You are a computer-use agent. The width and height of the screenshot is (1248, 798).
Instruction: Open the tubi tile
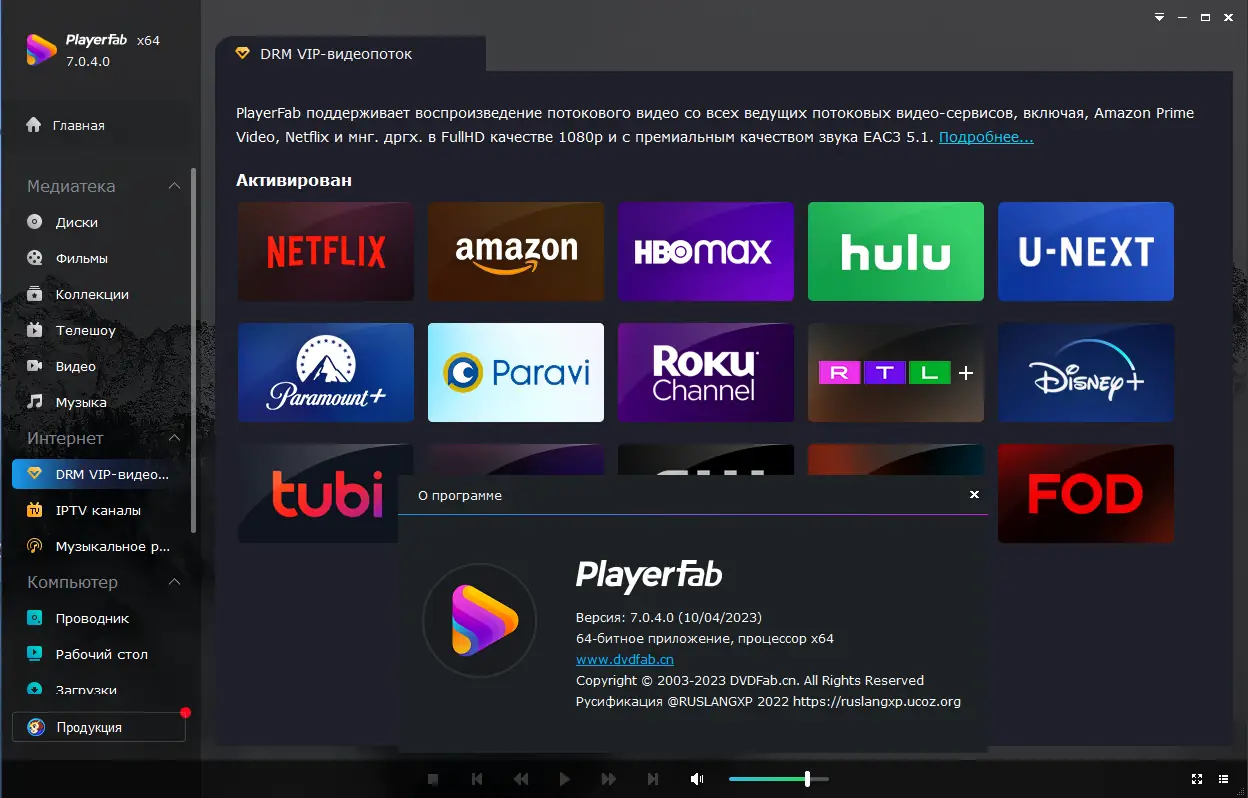(x=326, y=493)
